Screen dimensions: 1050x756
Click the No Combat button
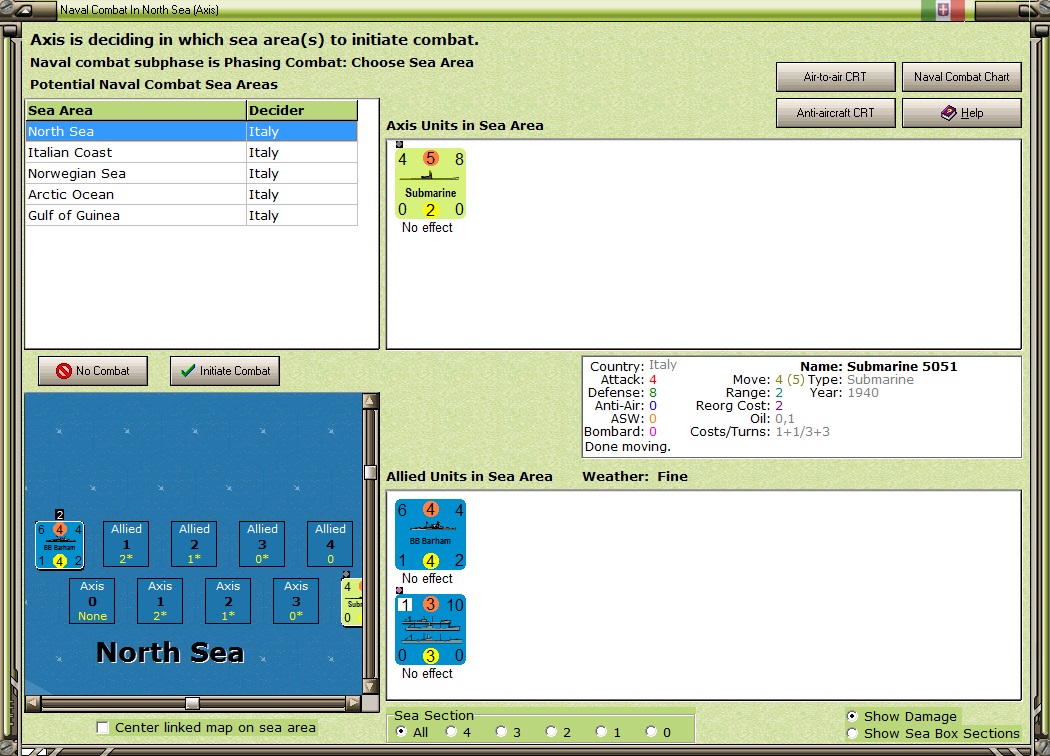(92, 371)
